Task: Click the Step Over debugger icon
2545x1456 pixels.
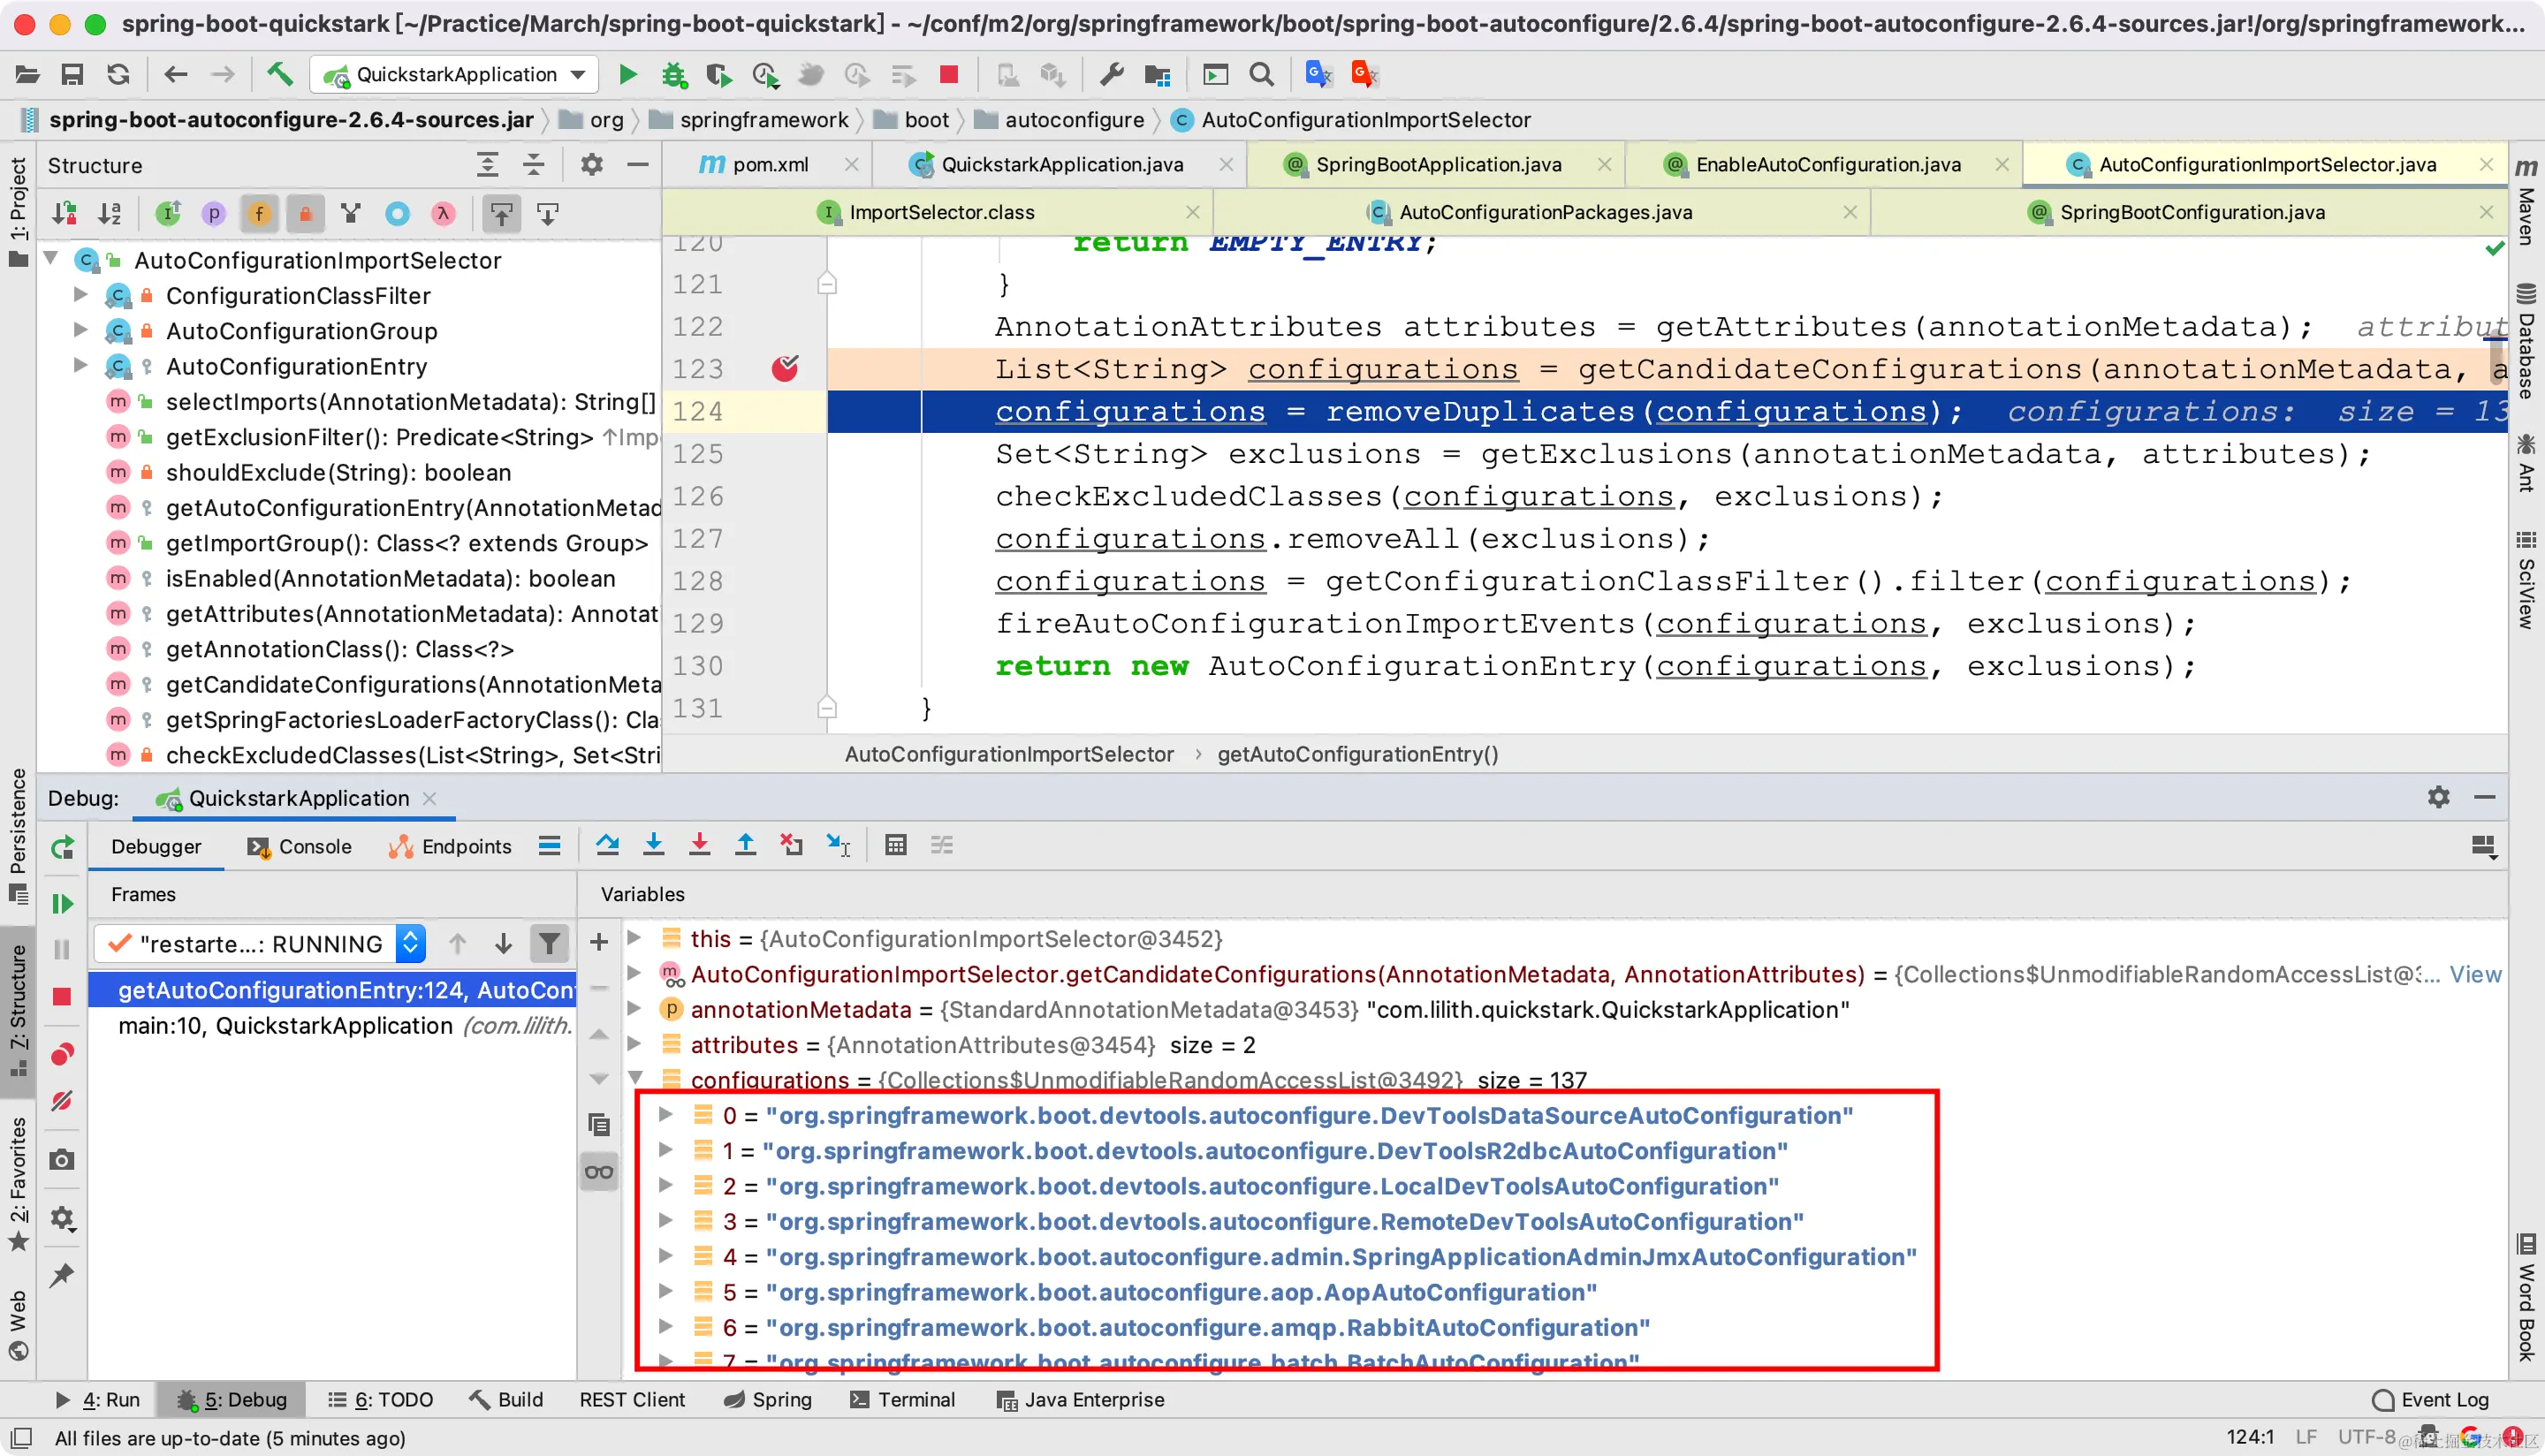Action: pyautogui.click(x=607, y=845)
